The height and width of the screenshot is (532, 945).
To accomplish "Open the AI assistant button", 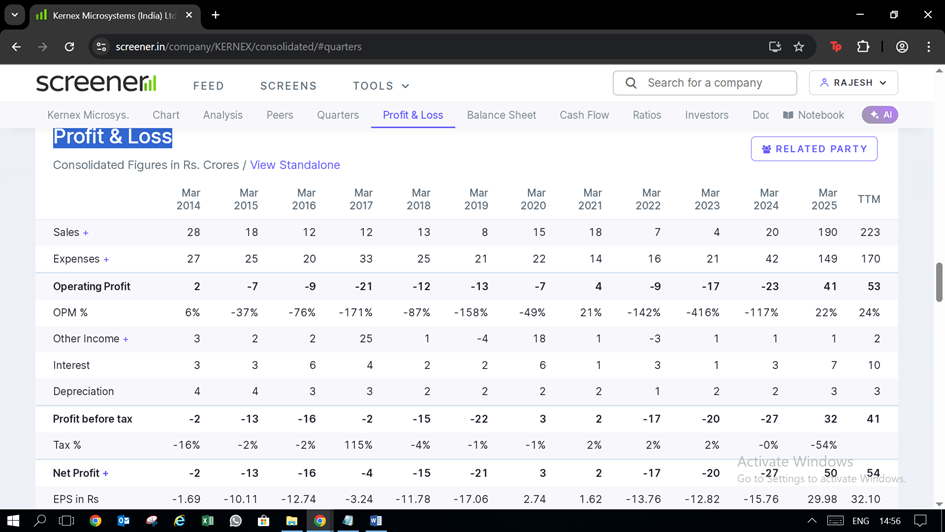I will pos(880,115).
